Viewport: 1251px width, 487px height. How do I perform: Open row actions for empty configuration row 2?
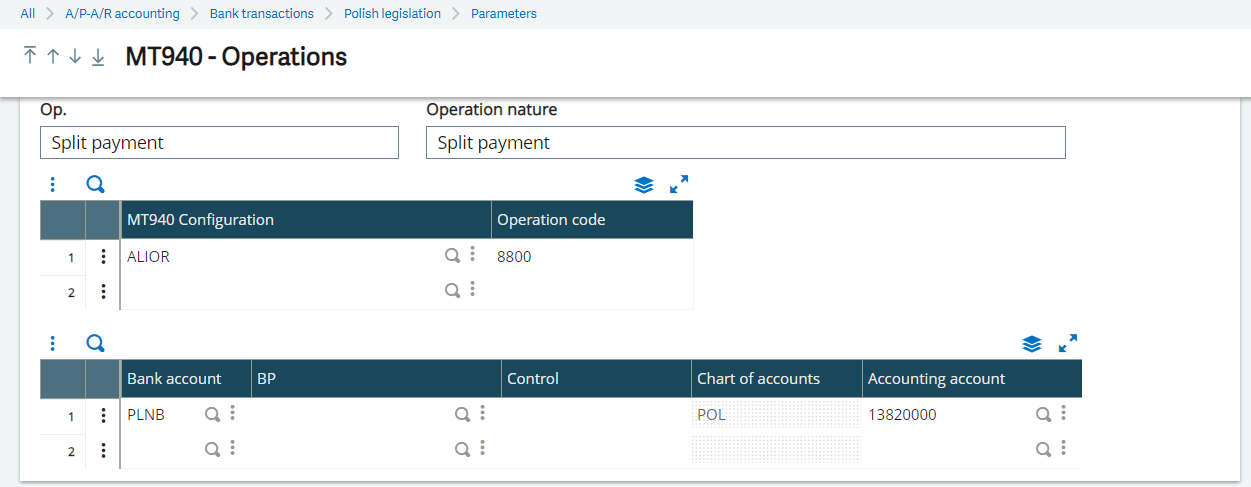point(103,292)
